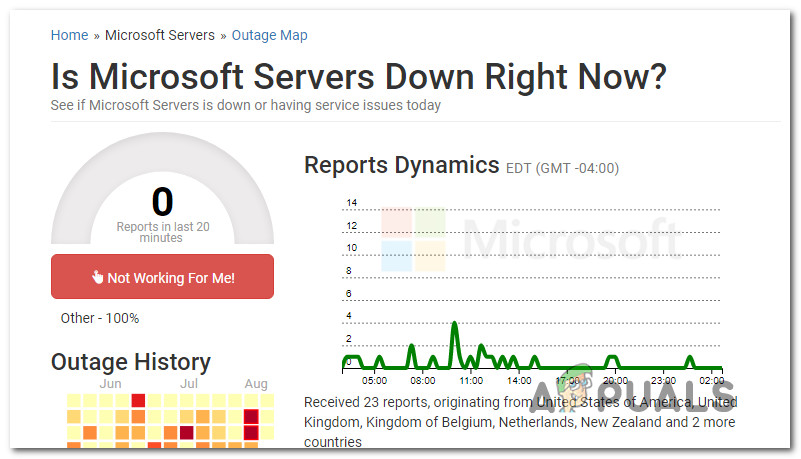Go to the Microsoft Servers breadcrumb
The width and height of the screenshot is (801, 459).
[160, 35]
